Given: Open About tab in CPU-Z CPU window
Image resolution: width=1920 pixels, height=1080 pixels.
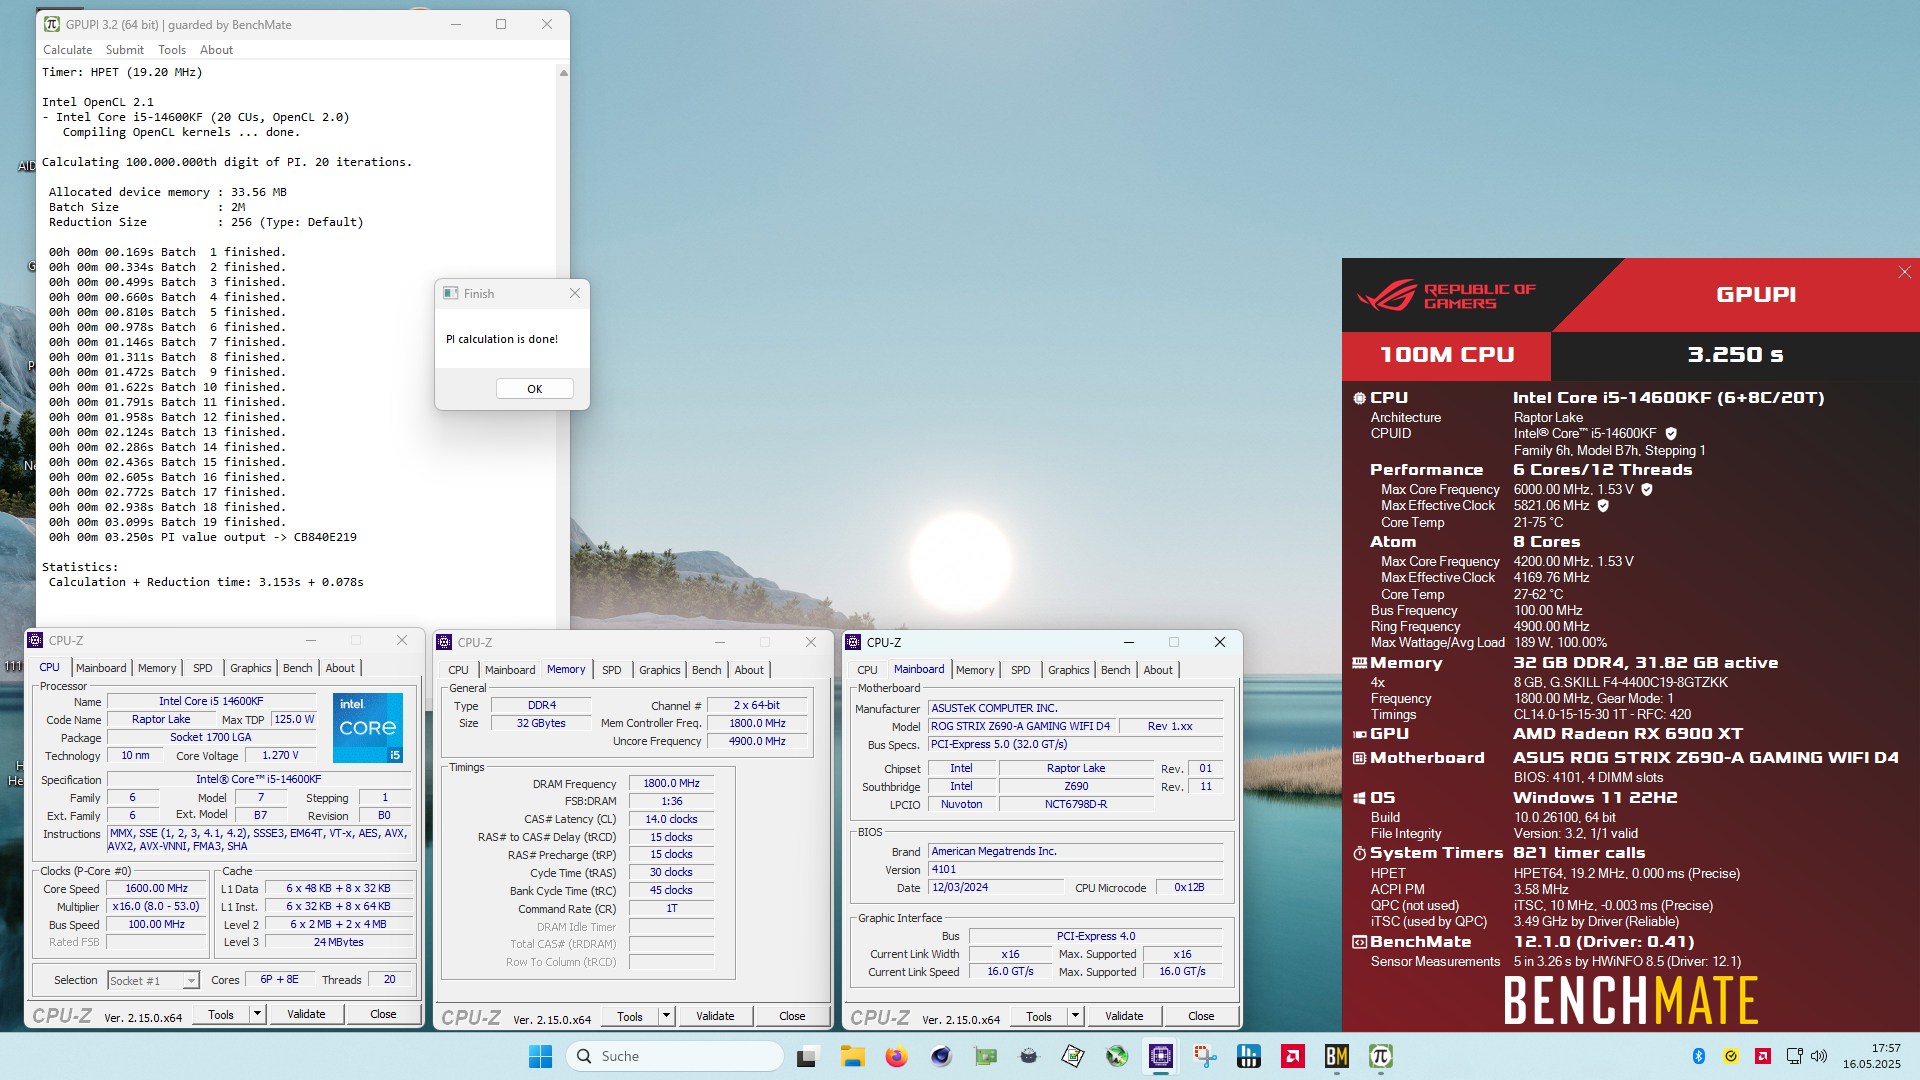Looking at the screenshot, I should (340, 668).
